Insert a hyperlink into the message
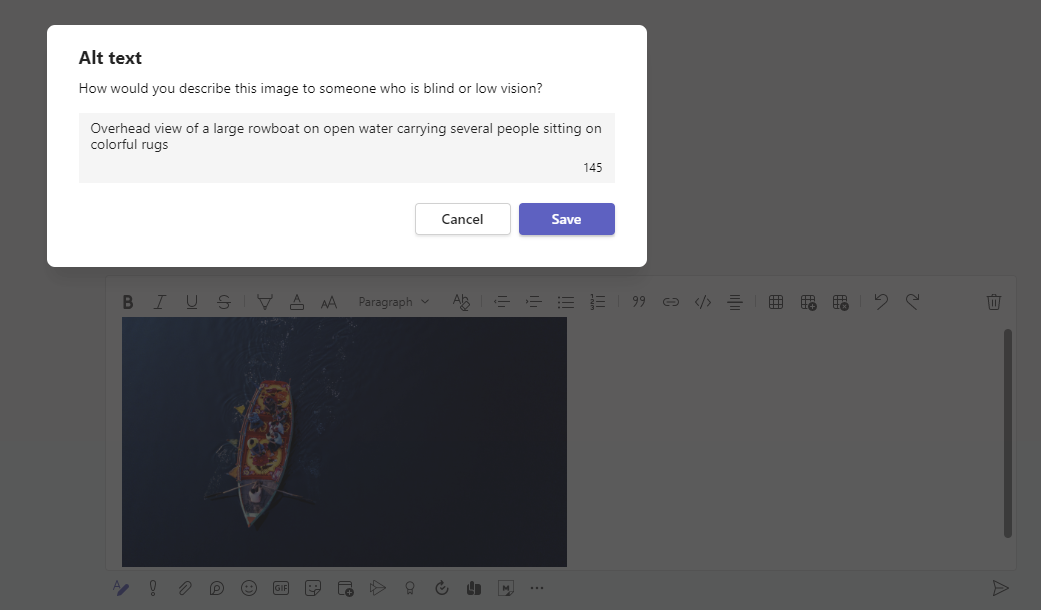Screen dimensions: 1041x610 pyautogui.click(x=670, y=301)
